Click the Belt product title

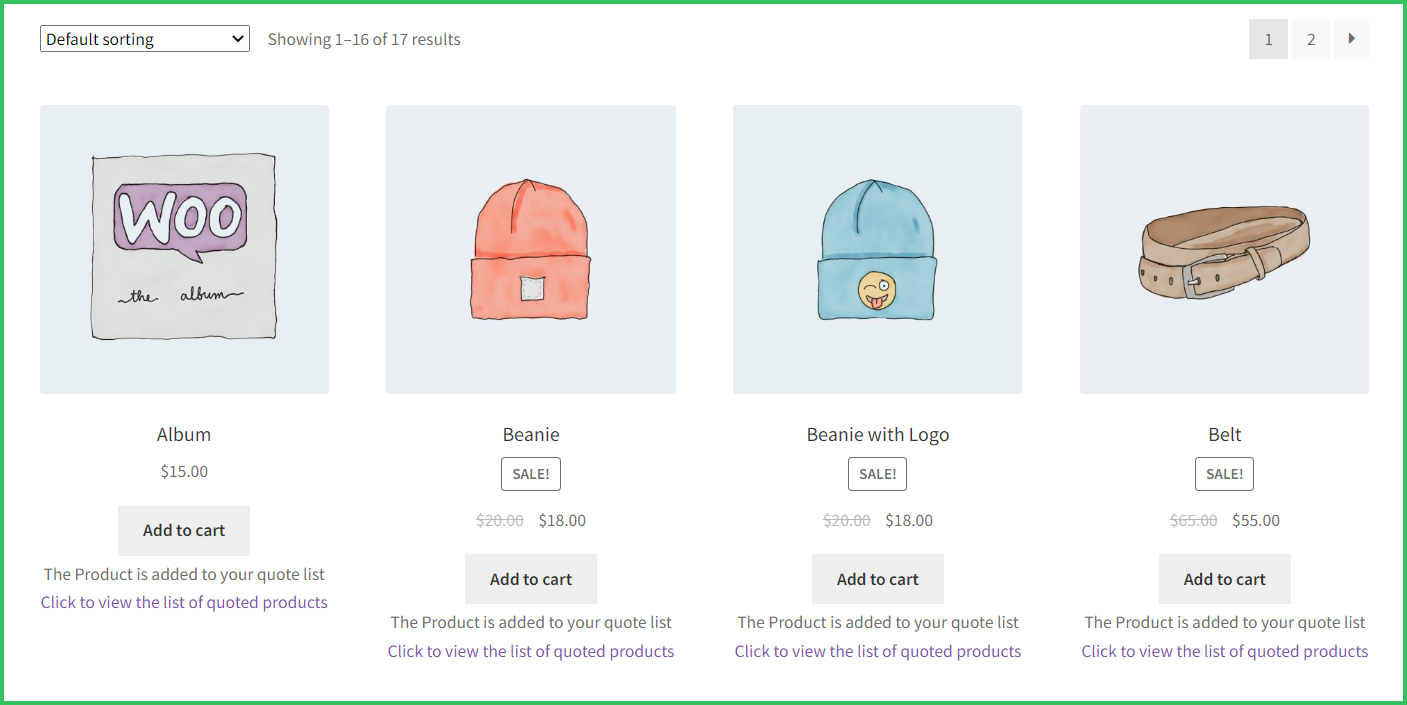tap(1224, 434)
